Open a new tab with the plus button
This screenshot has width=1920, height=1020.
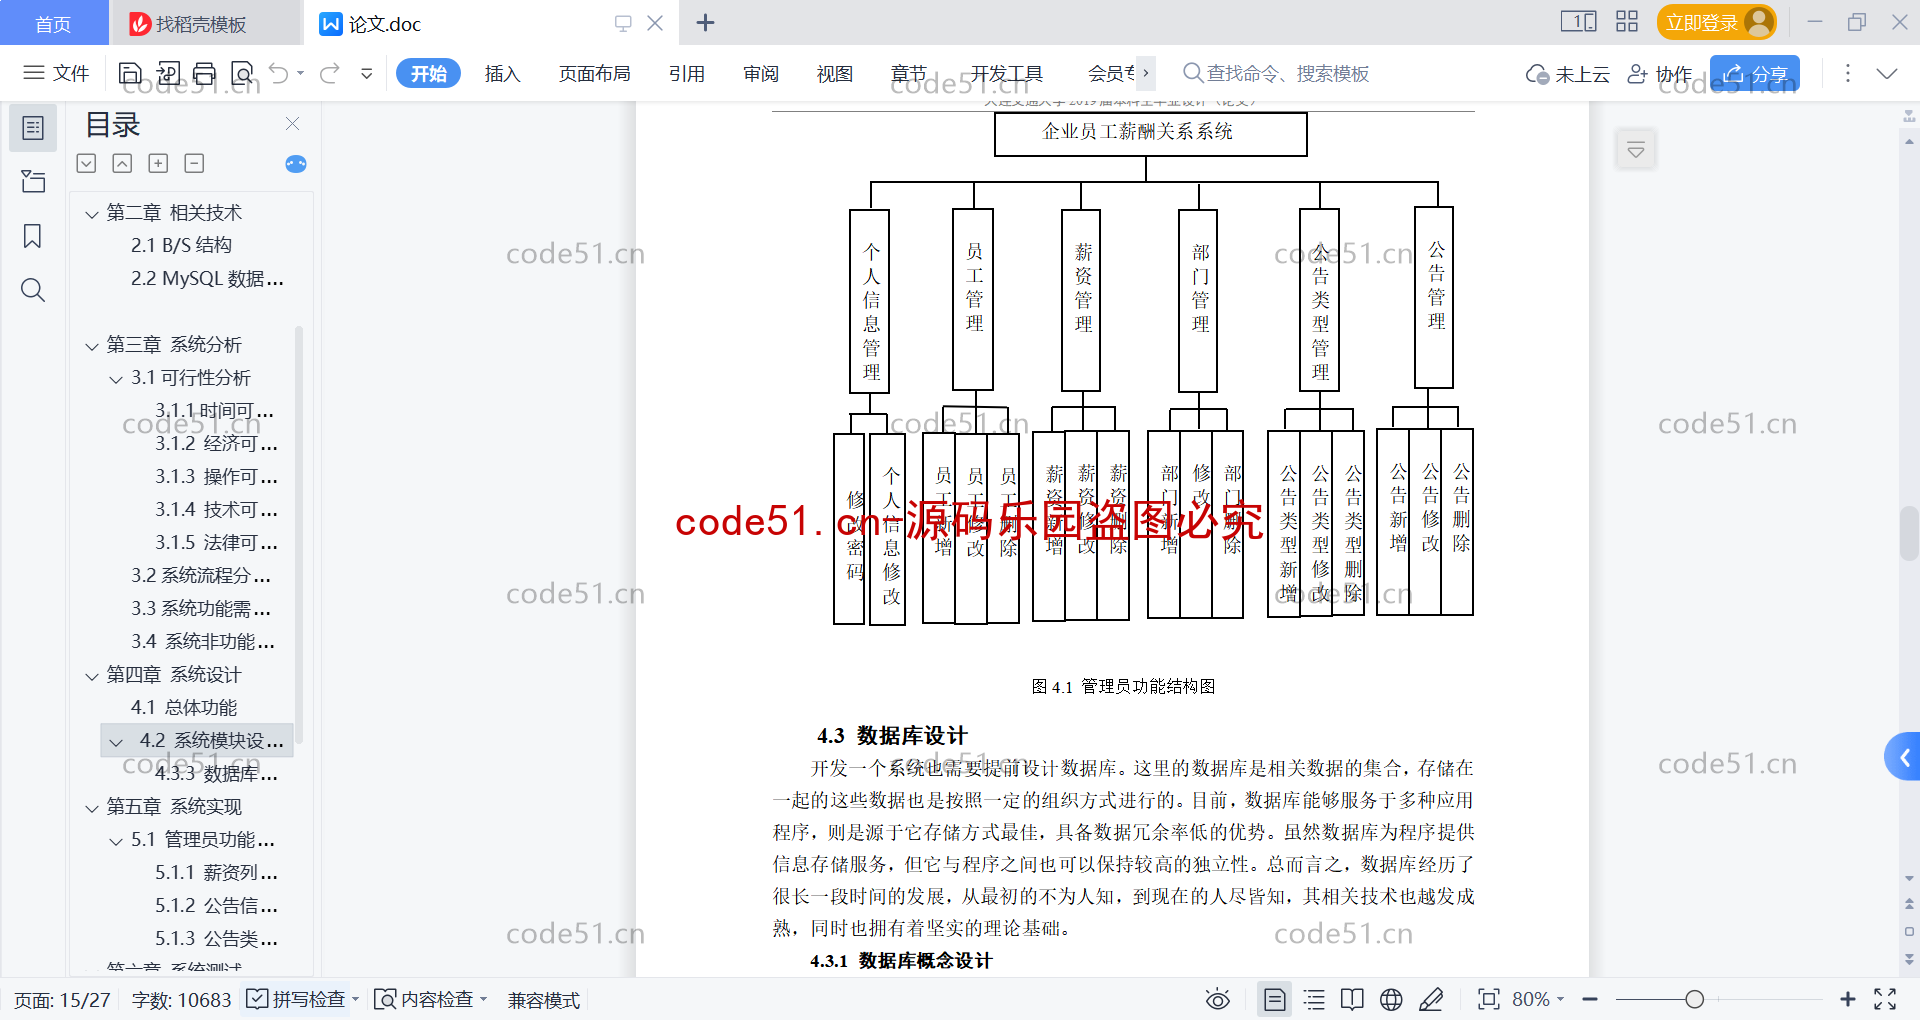705,22
